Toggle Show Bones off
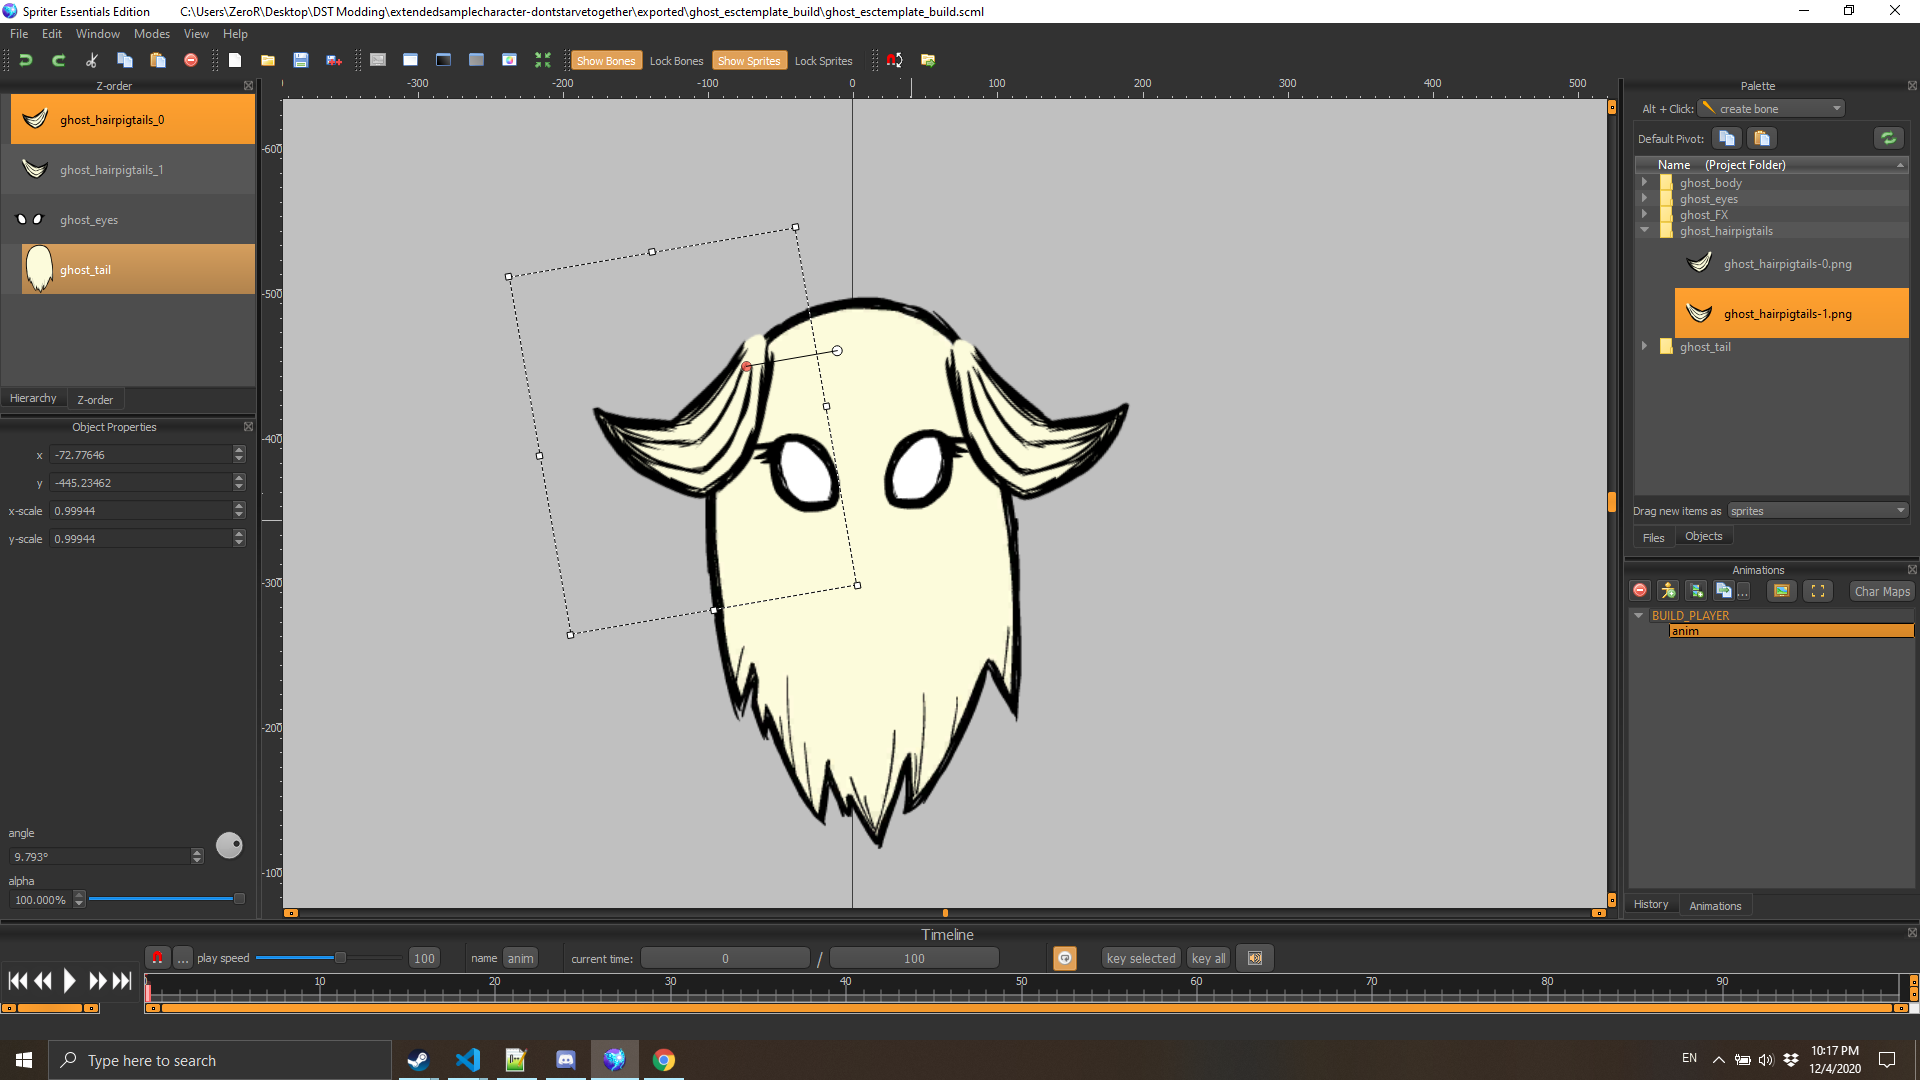This screenshot has width=1920, height=1080. pos(605,61)
